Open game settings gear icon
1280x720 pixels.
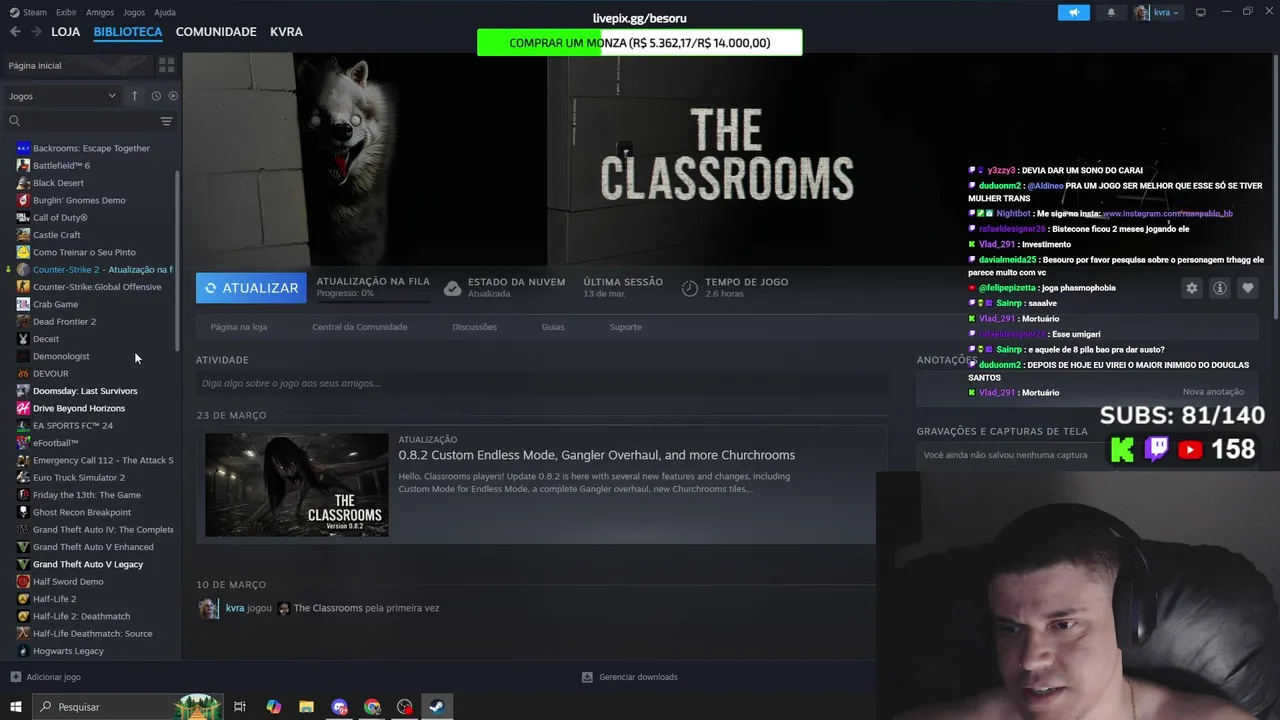pyautogui.click(x=1191, y=288)
